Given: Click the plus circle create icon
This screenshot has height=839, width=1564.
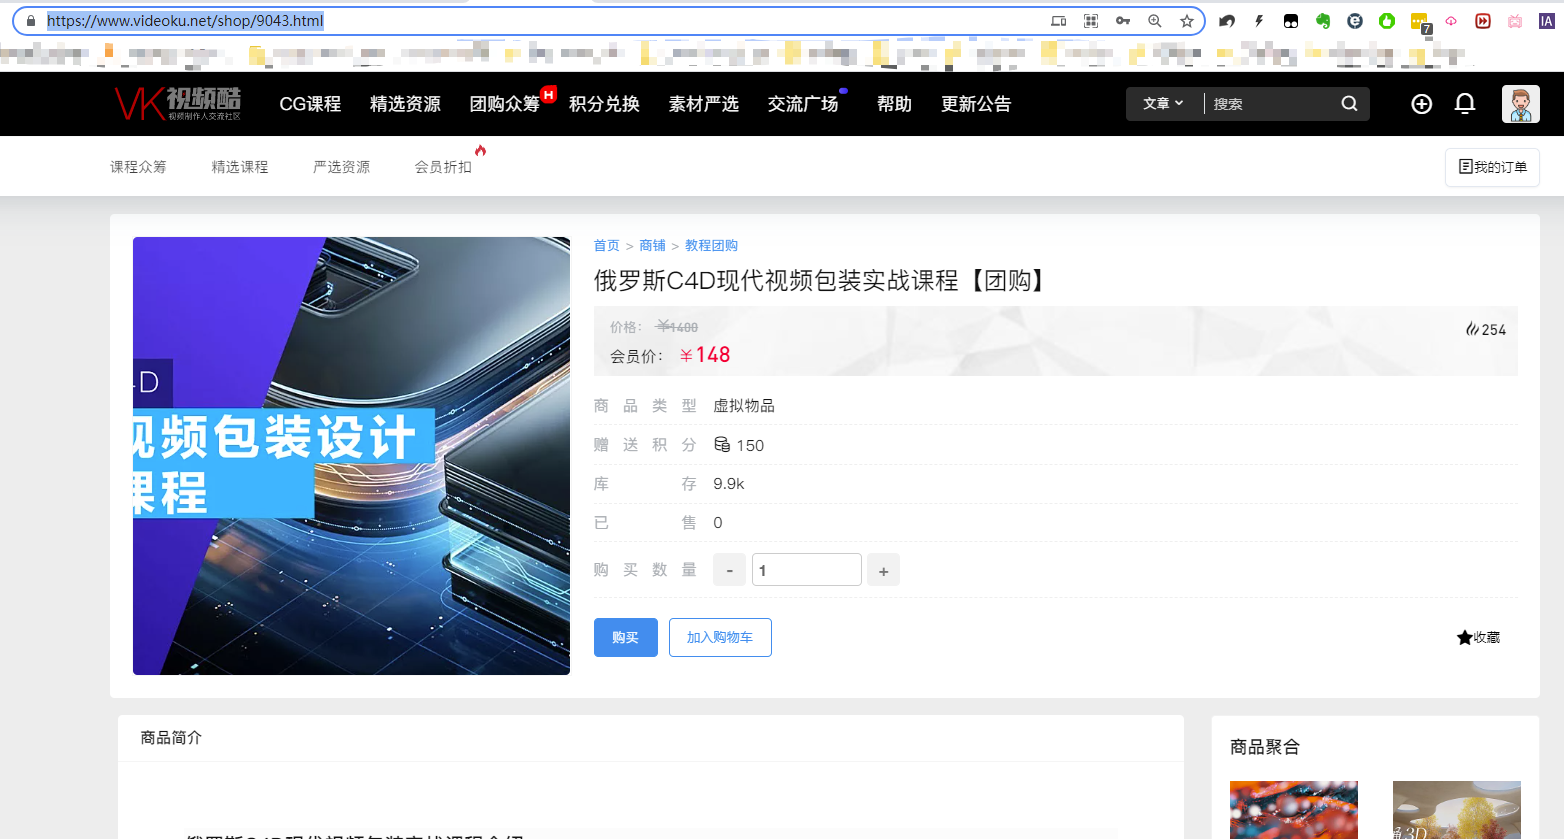Looking at the screenshot, I should [x=1421, y=104].
